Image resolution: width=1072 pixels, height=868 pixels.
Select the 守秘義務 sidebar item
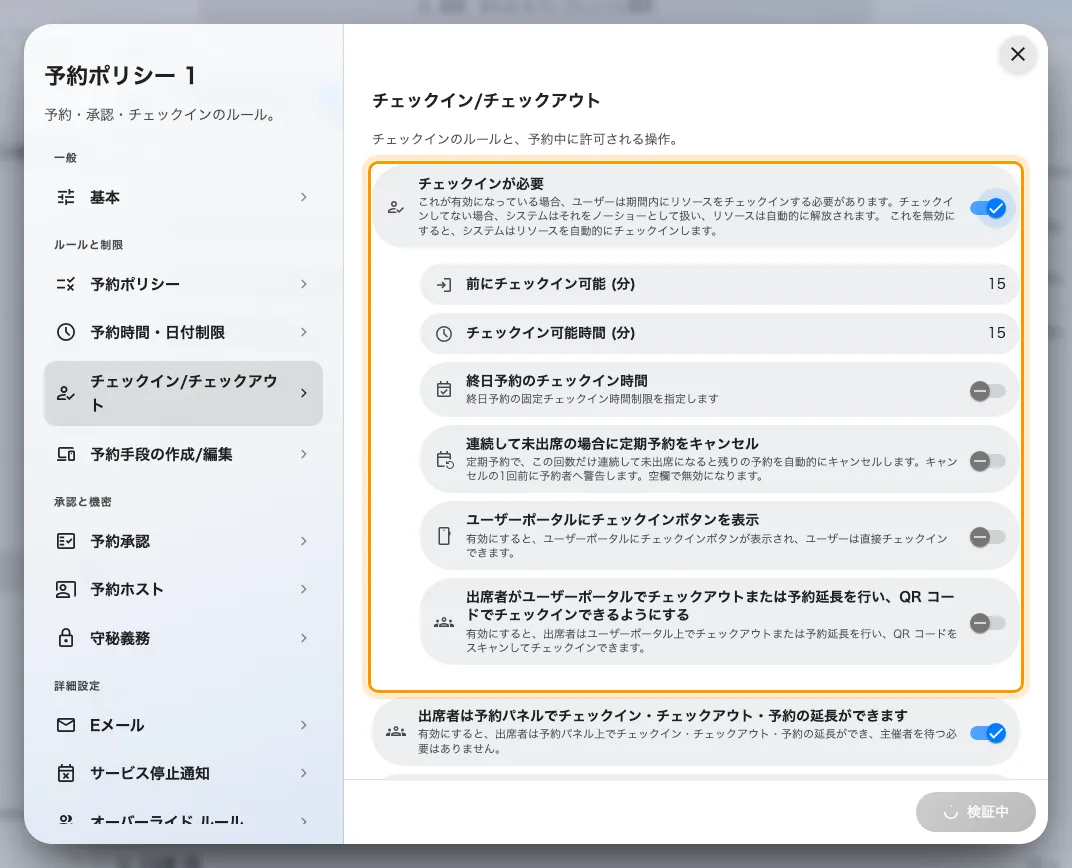point(183,638)
